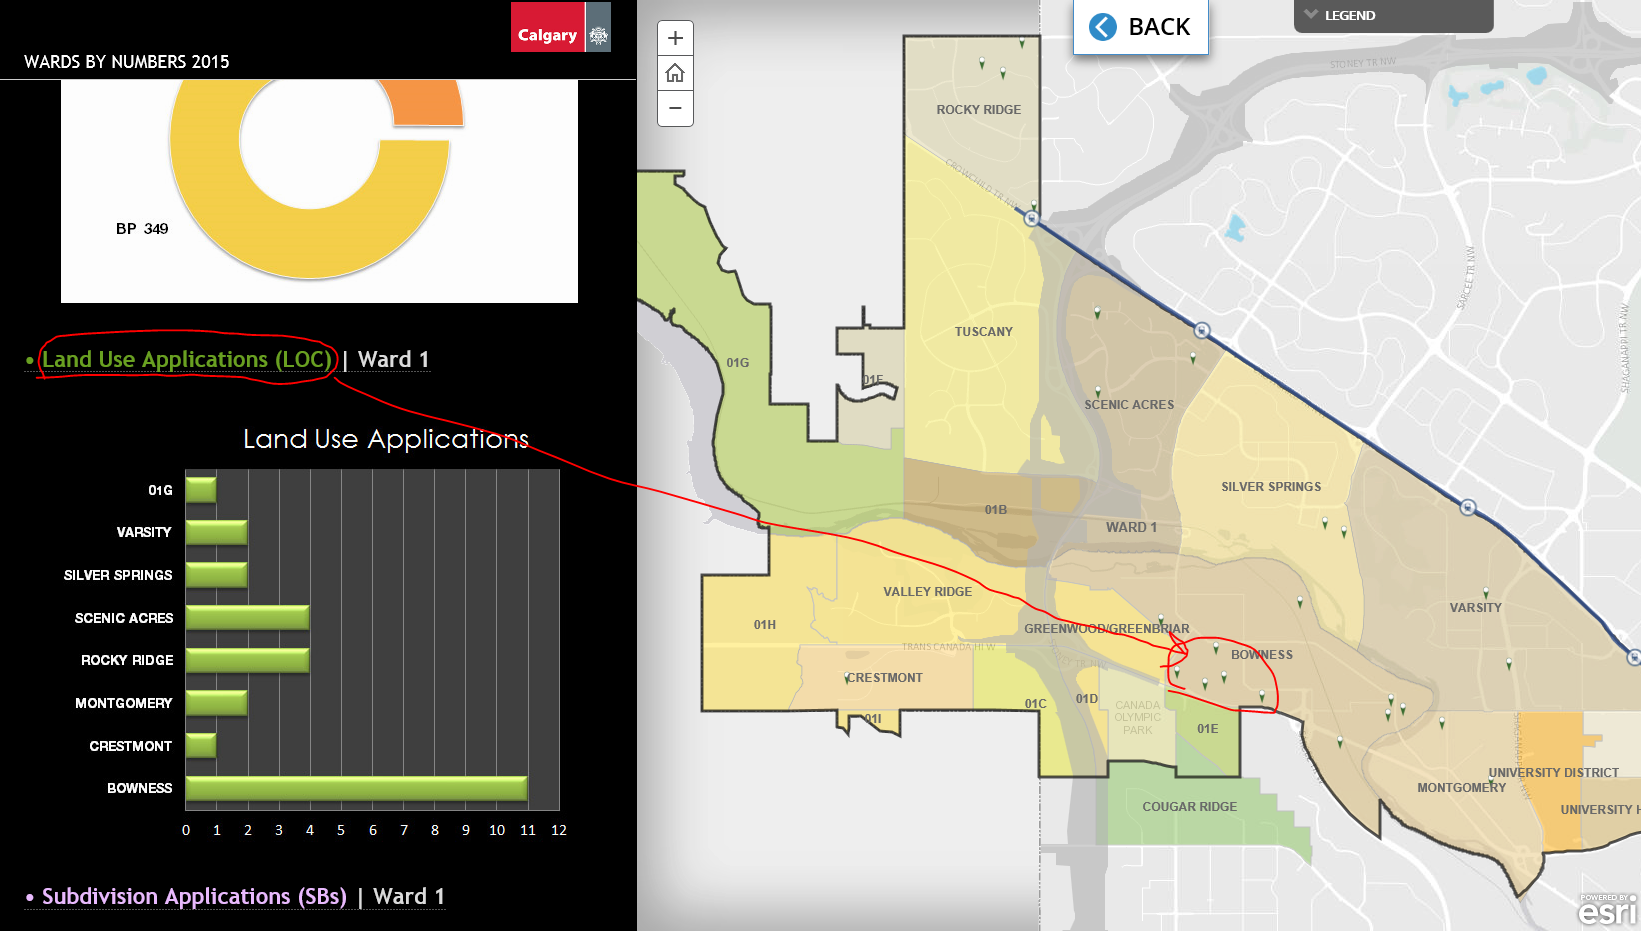The height and width of the screenshot is (931, 1641).
Task: Select the Silver Springs chart bar
Action: (216, 575)
